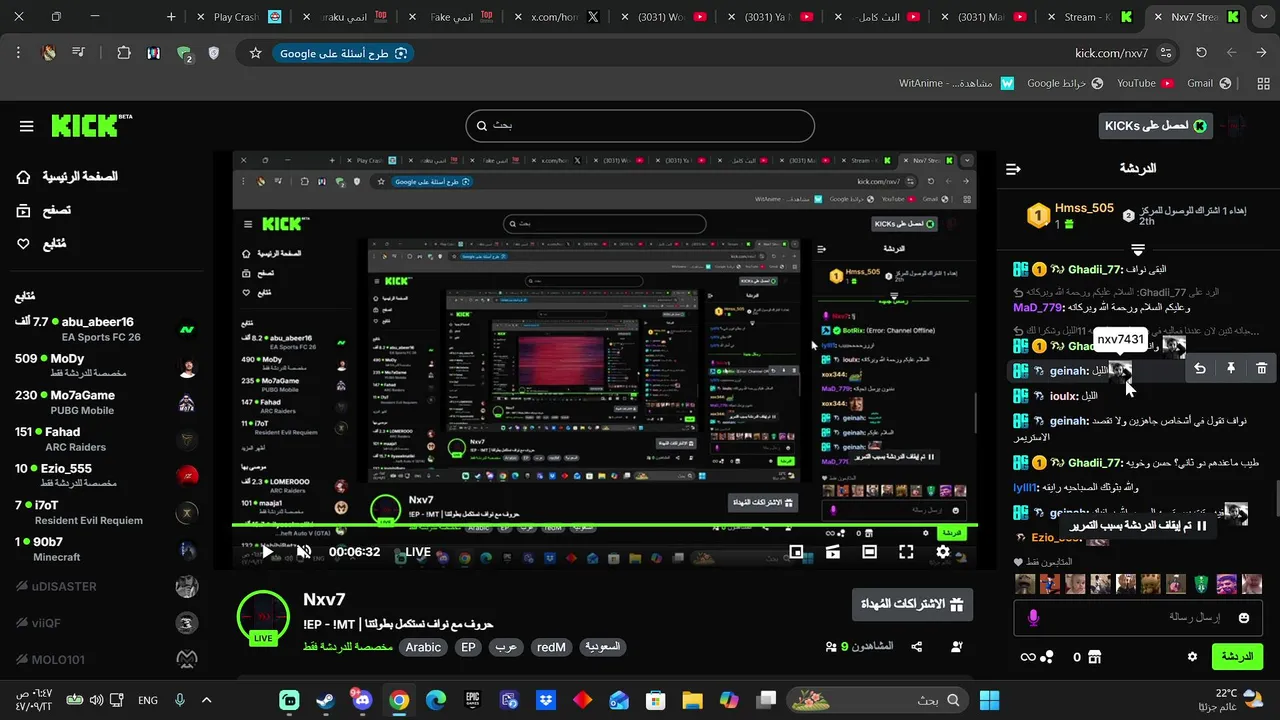Open Steam from the taskbar
1280x720 pixels.
326,700
